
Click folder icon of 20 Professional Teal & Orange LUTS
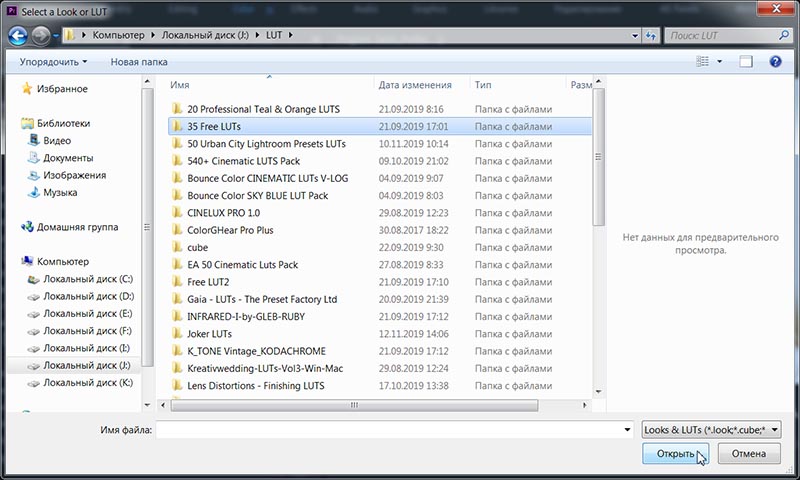[x=177, y=109]
